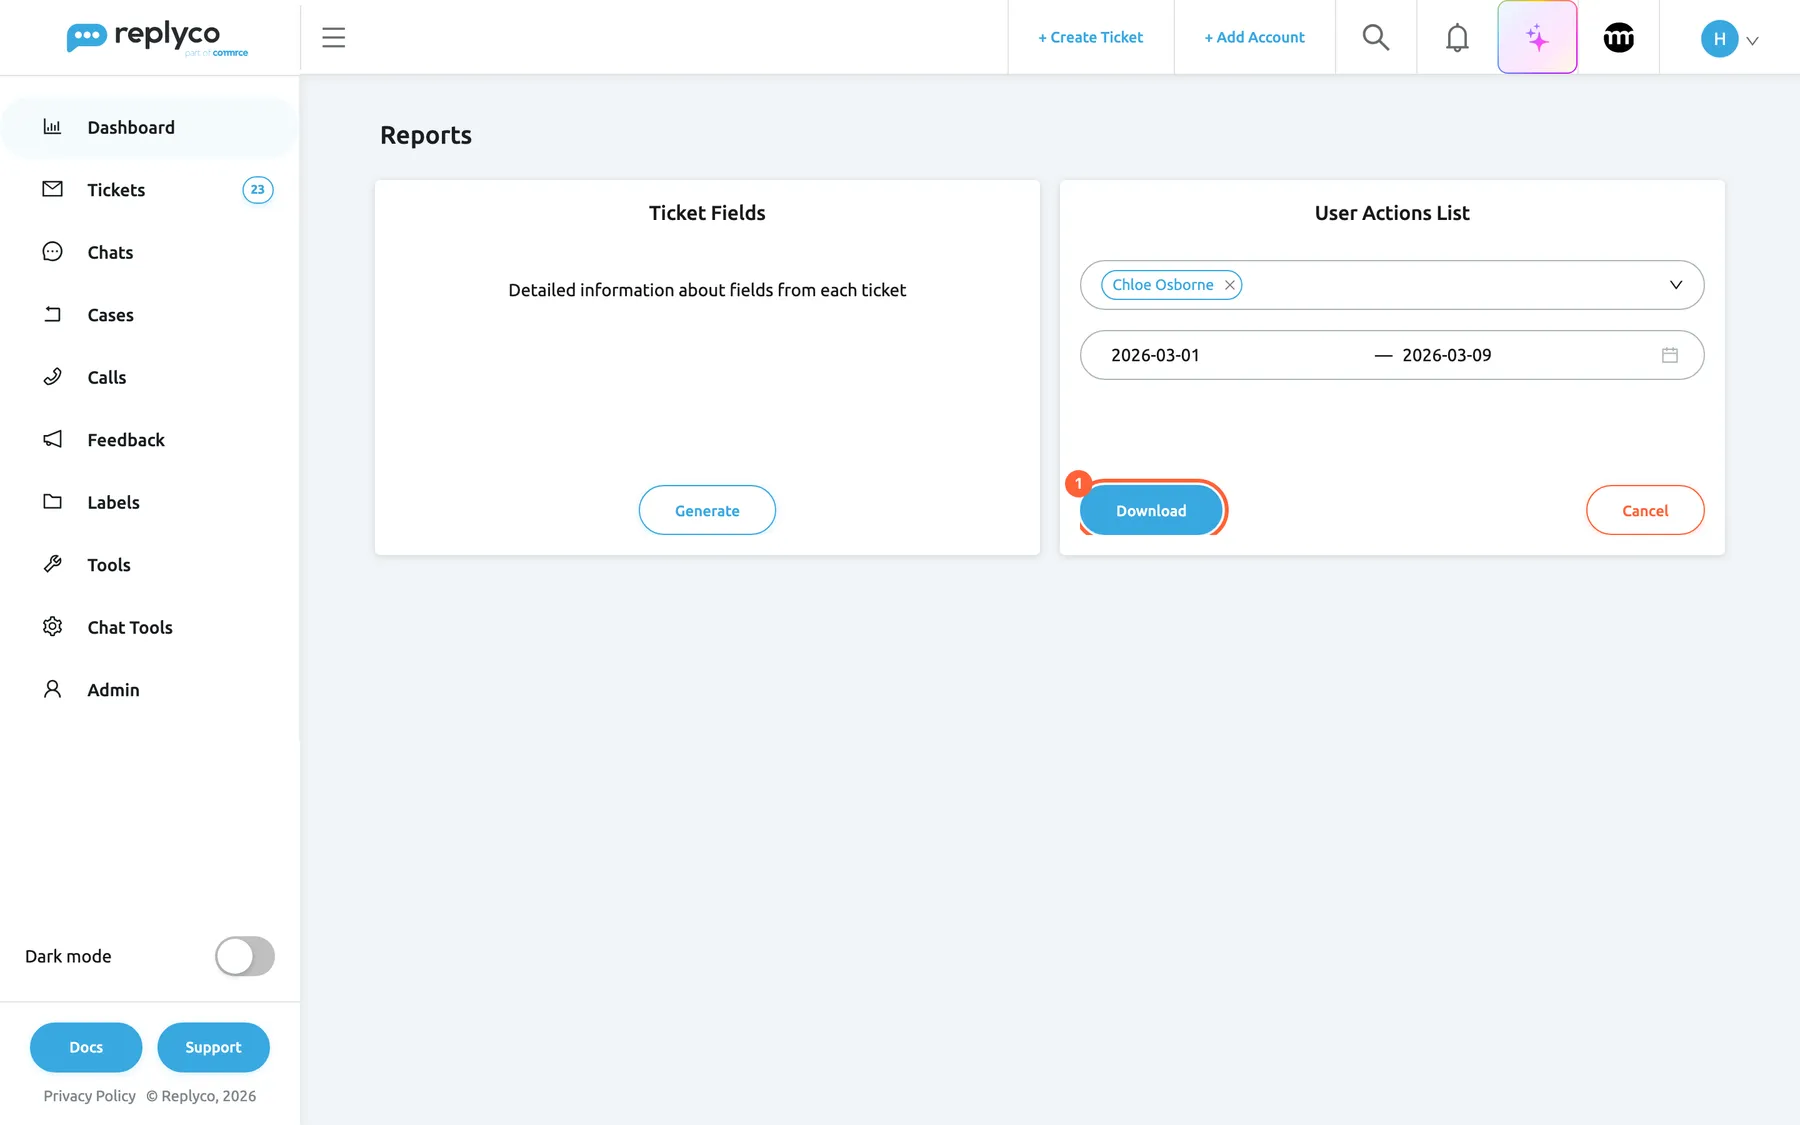The width and height of the screenshot is (1800, 1125).
Task: Open the Admin menu item
Action: [150, 690]
